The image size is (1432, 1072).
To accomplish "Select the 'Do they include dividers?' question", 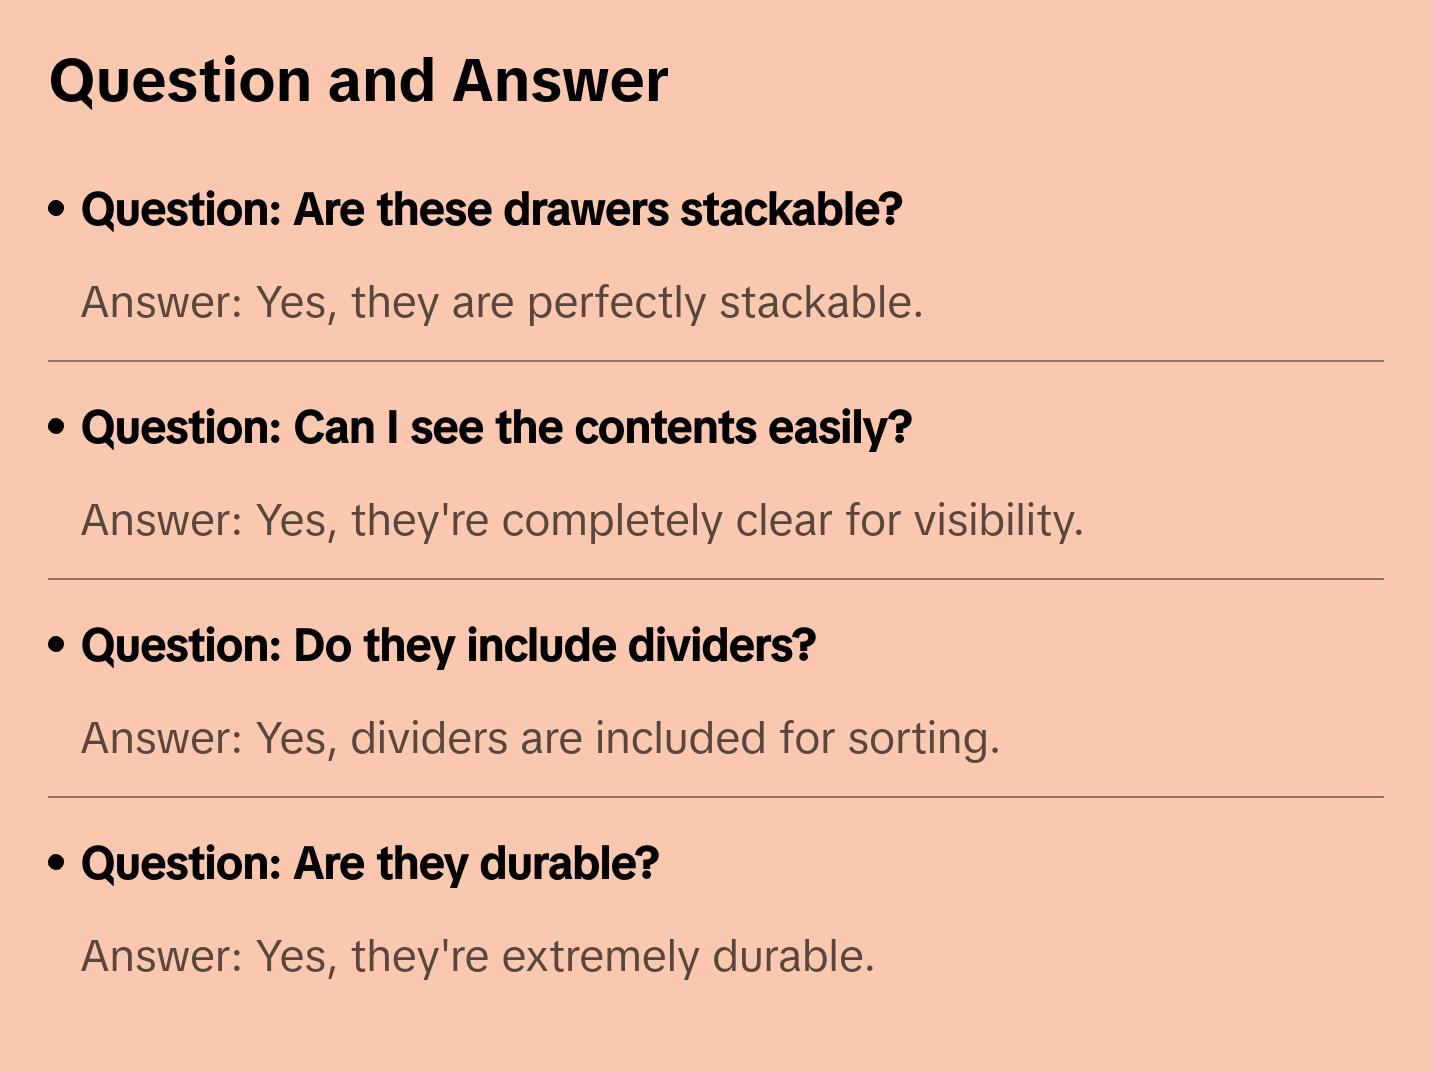I will coord(448,646).
